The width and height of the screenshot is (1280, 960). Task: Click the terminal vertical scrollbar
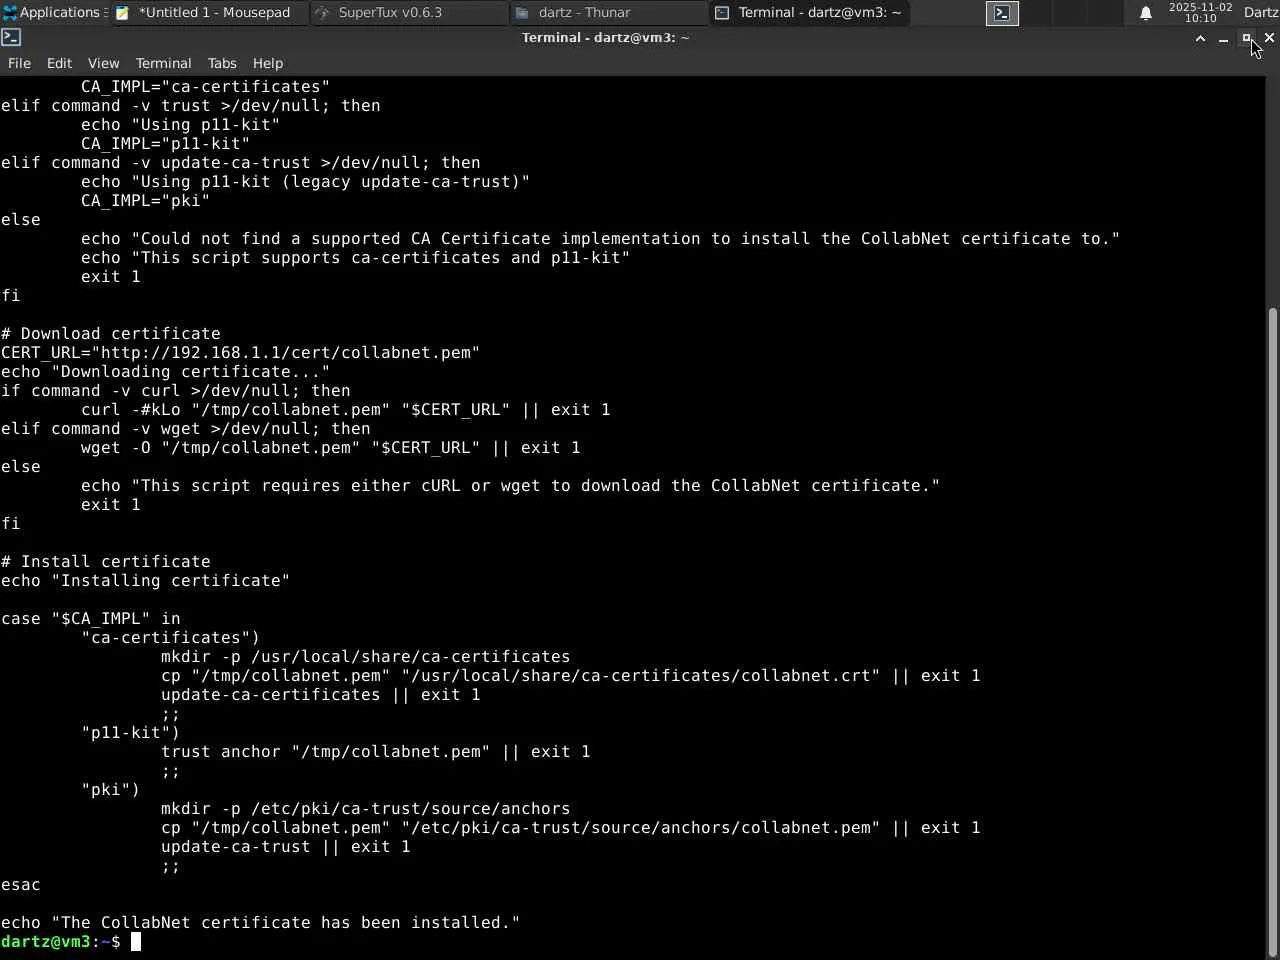pos(1272,630)
